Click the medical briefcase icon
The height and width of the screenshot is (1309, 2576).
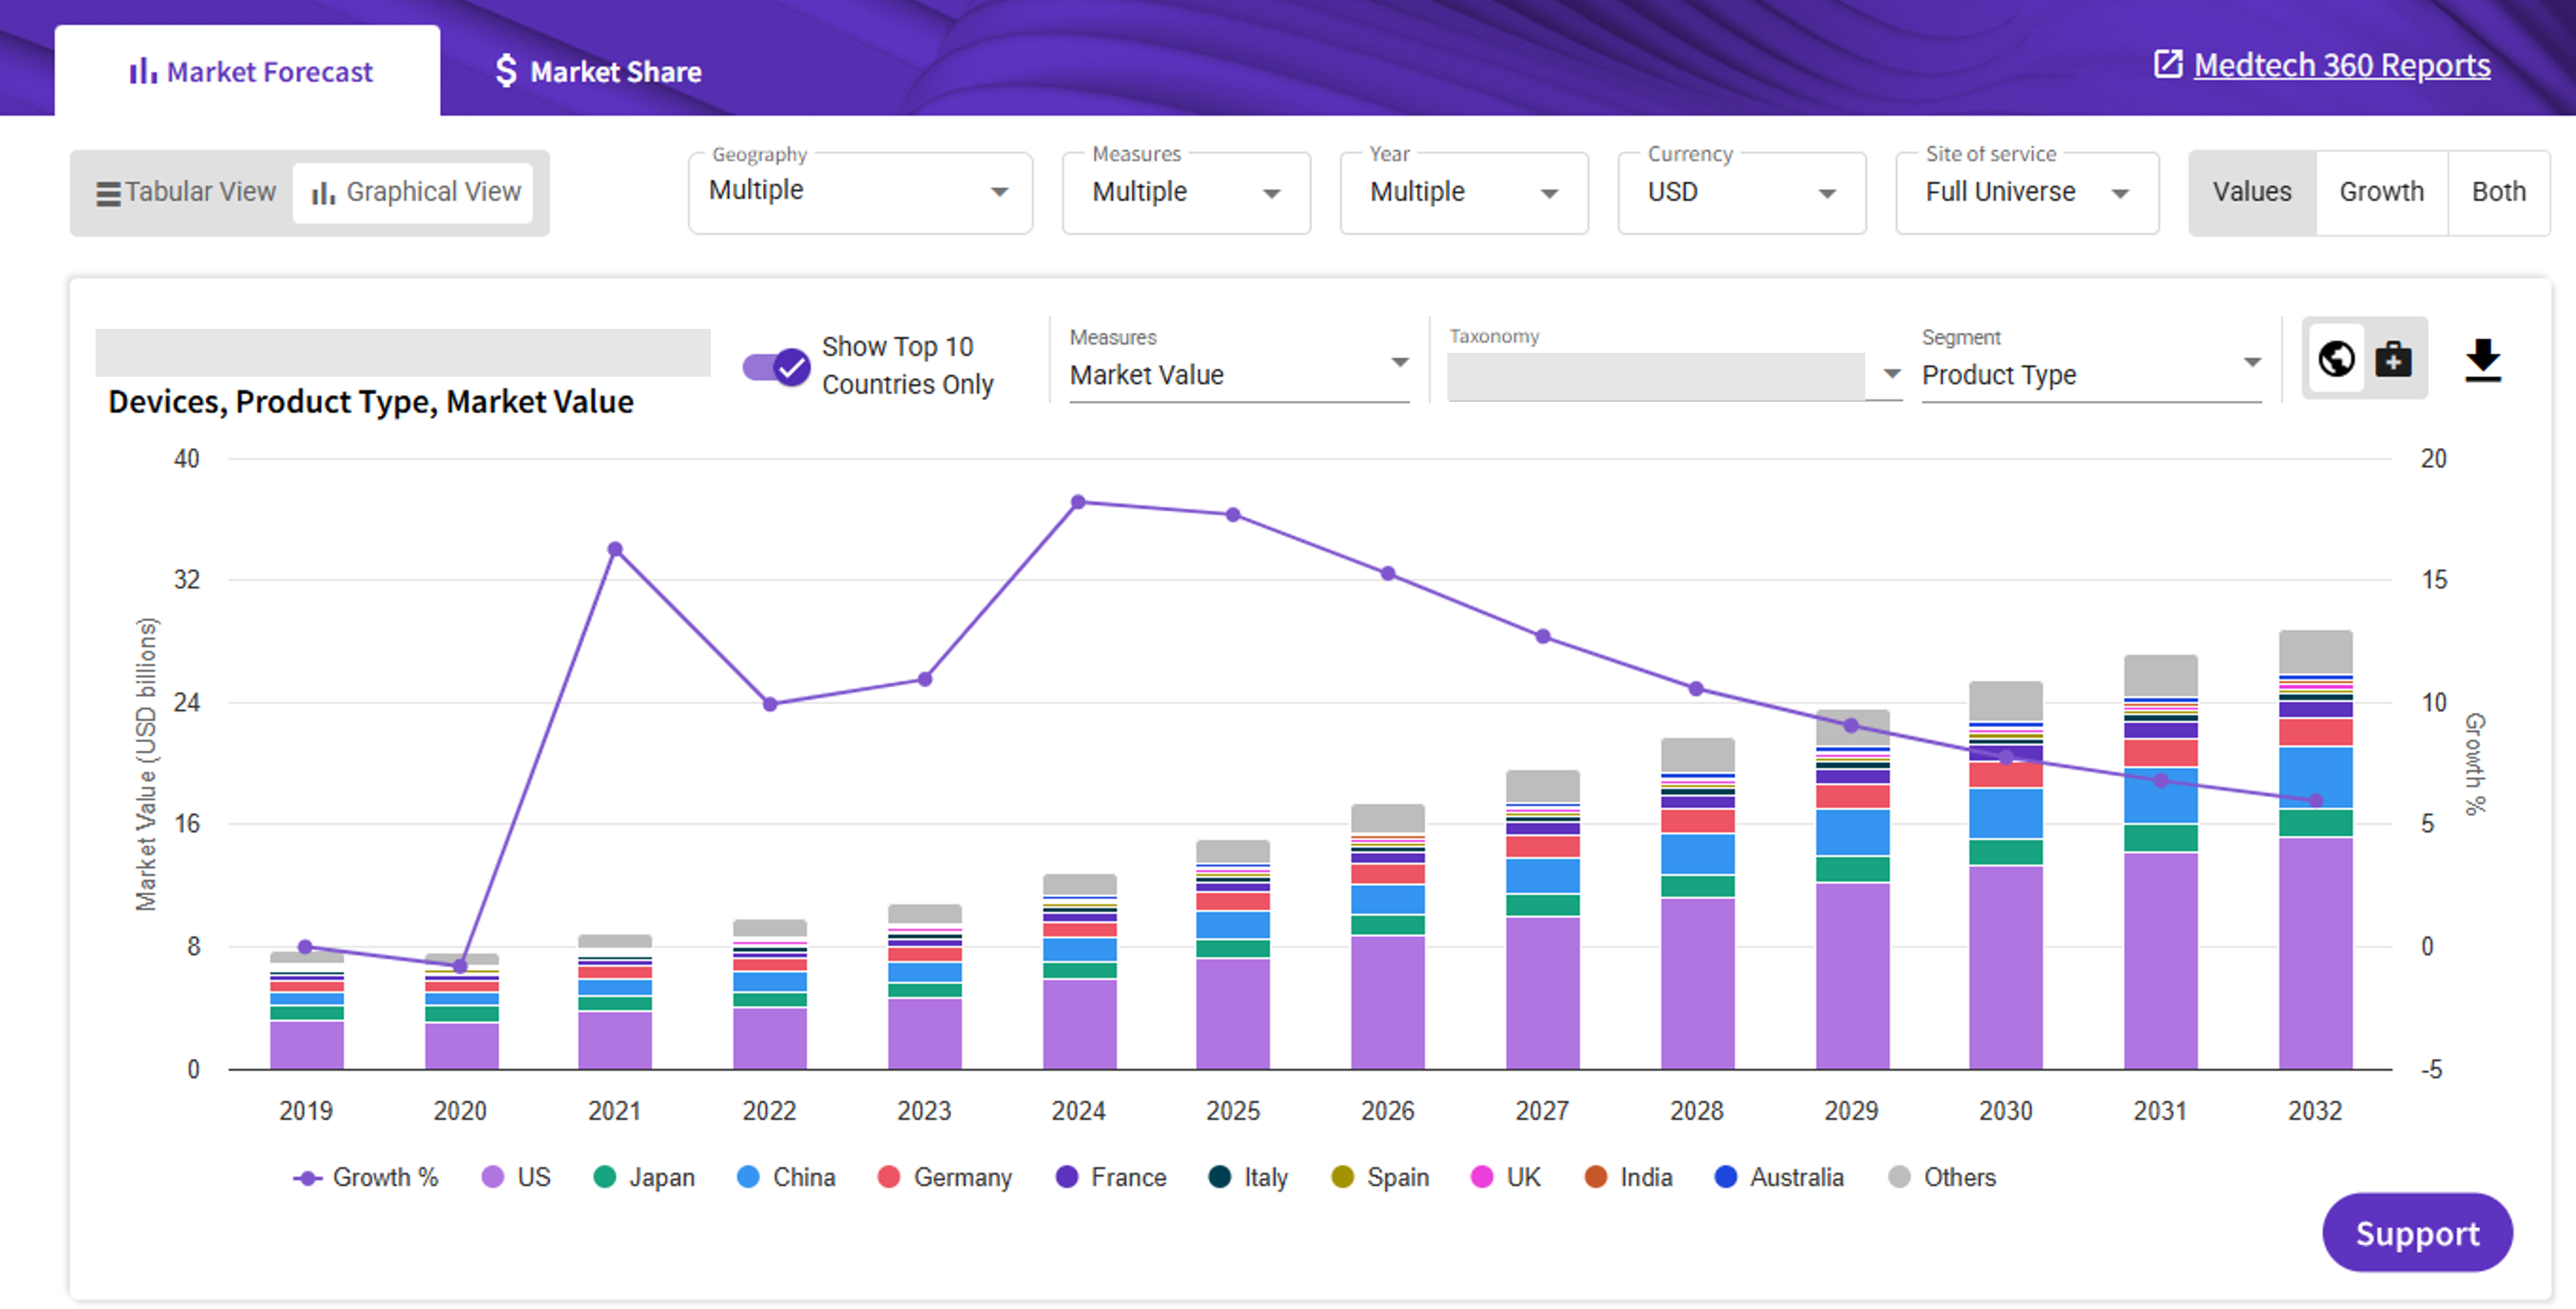[x=2393, y=358]
